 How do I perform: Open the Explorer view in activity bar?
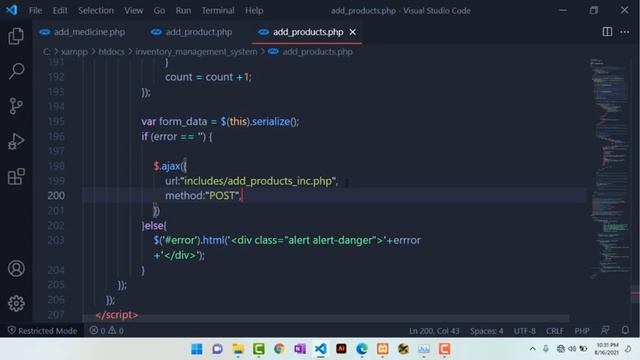tap(16, 36)
